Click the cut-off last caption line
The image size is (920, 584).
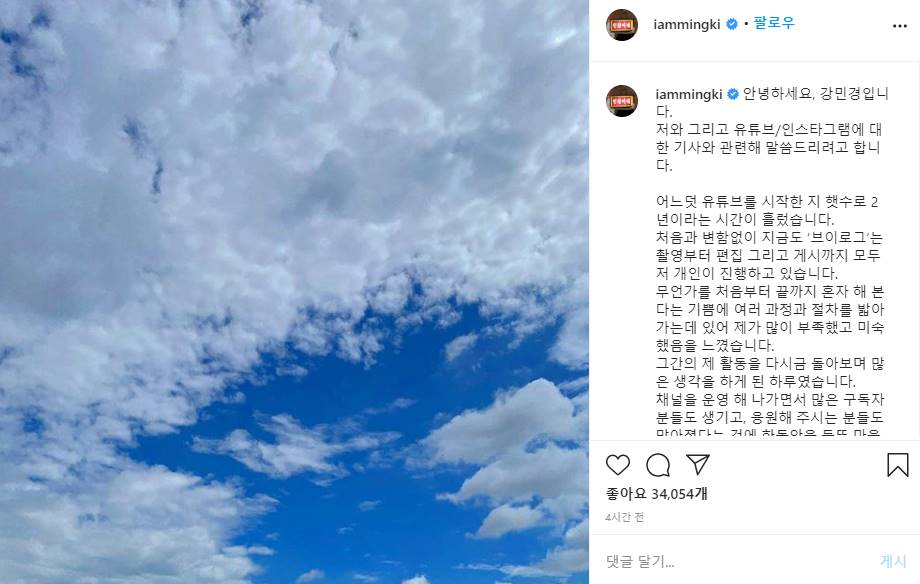pyautogui.click(x=768, y=433)
